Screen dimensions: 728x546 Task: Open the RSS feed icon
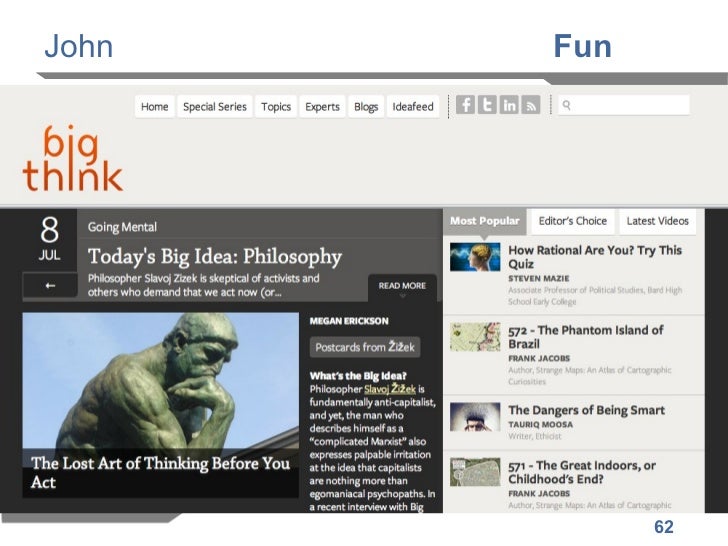(x=531, y=104)
